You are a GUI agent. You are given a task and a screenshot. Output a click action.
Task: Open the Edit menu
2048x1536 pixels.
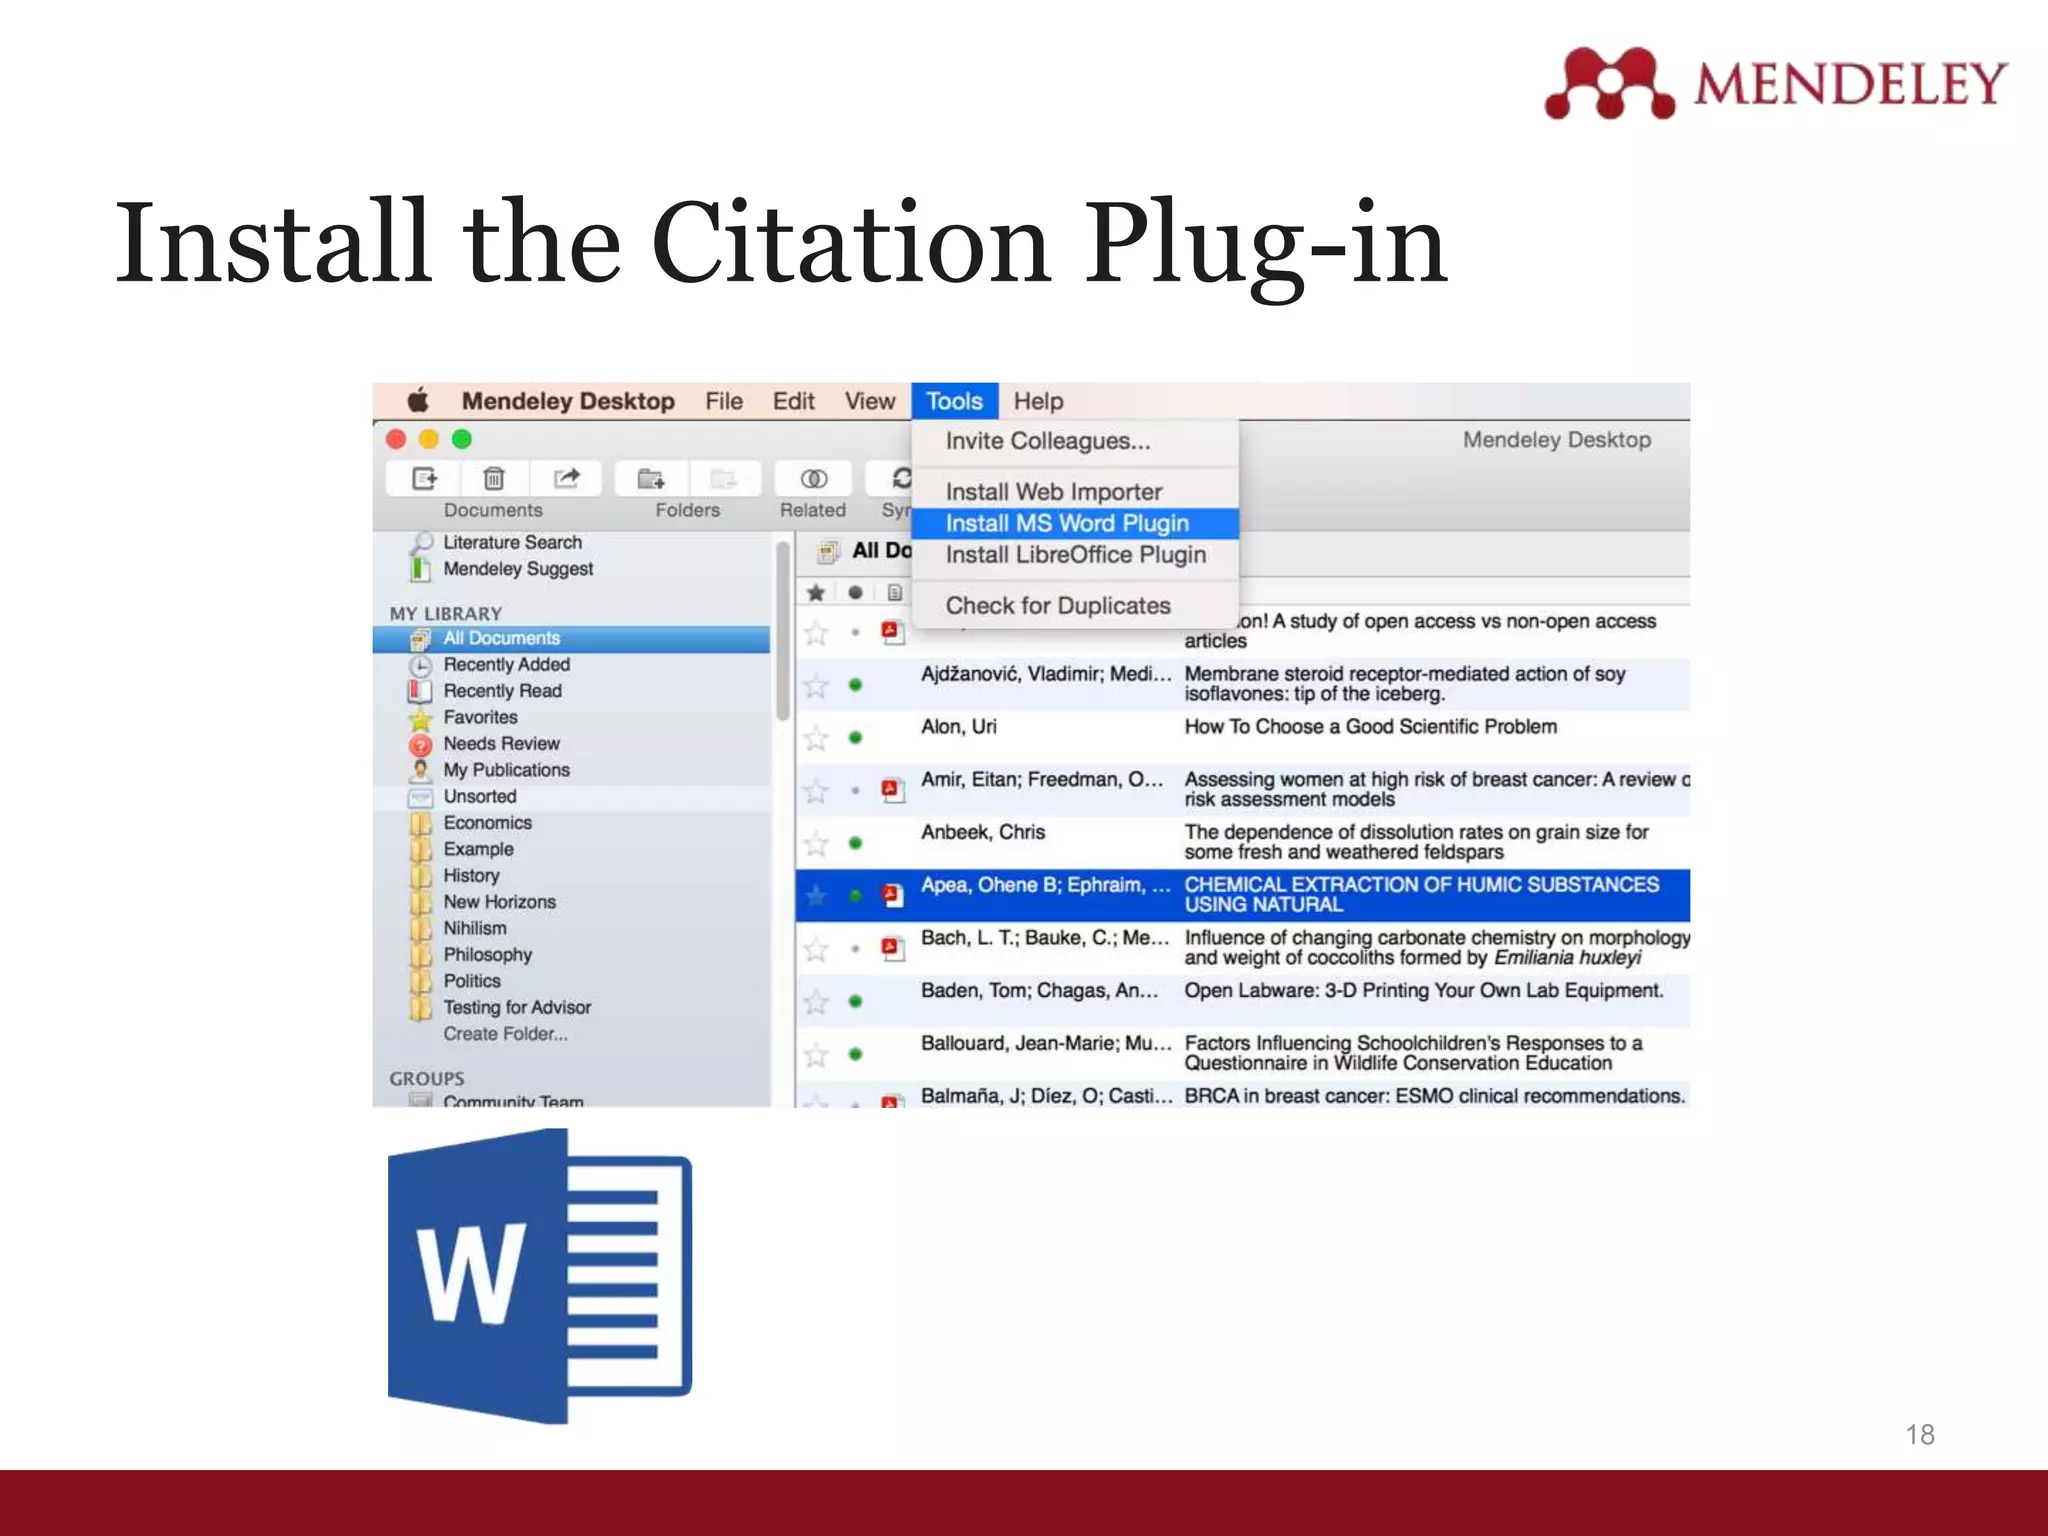click(794, 401)
